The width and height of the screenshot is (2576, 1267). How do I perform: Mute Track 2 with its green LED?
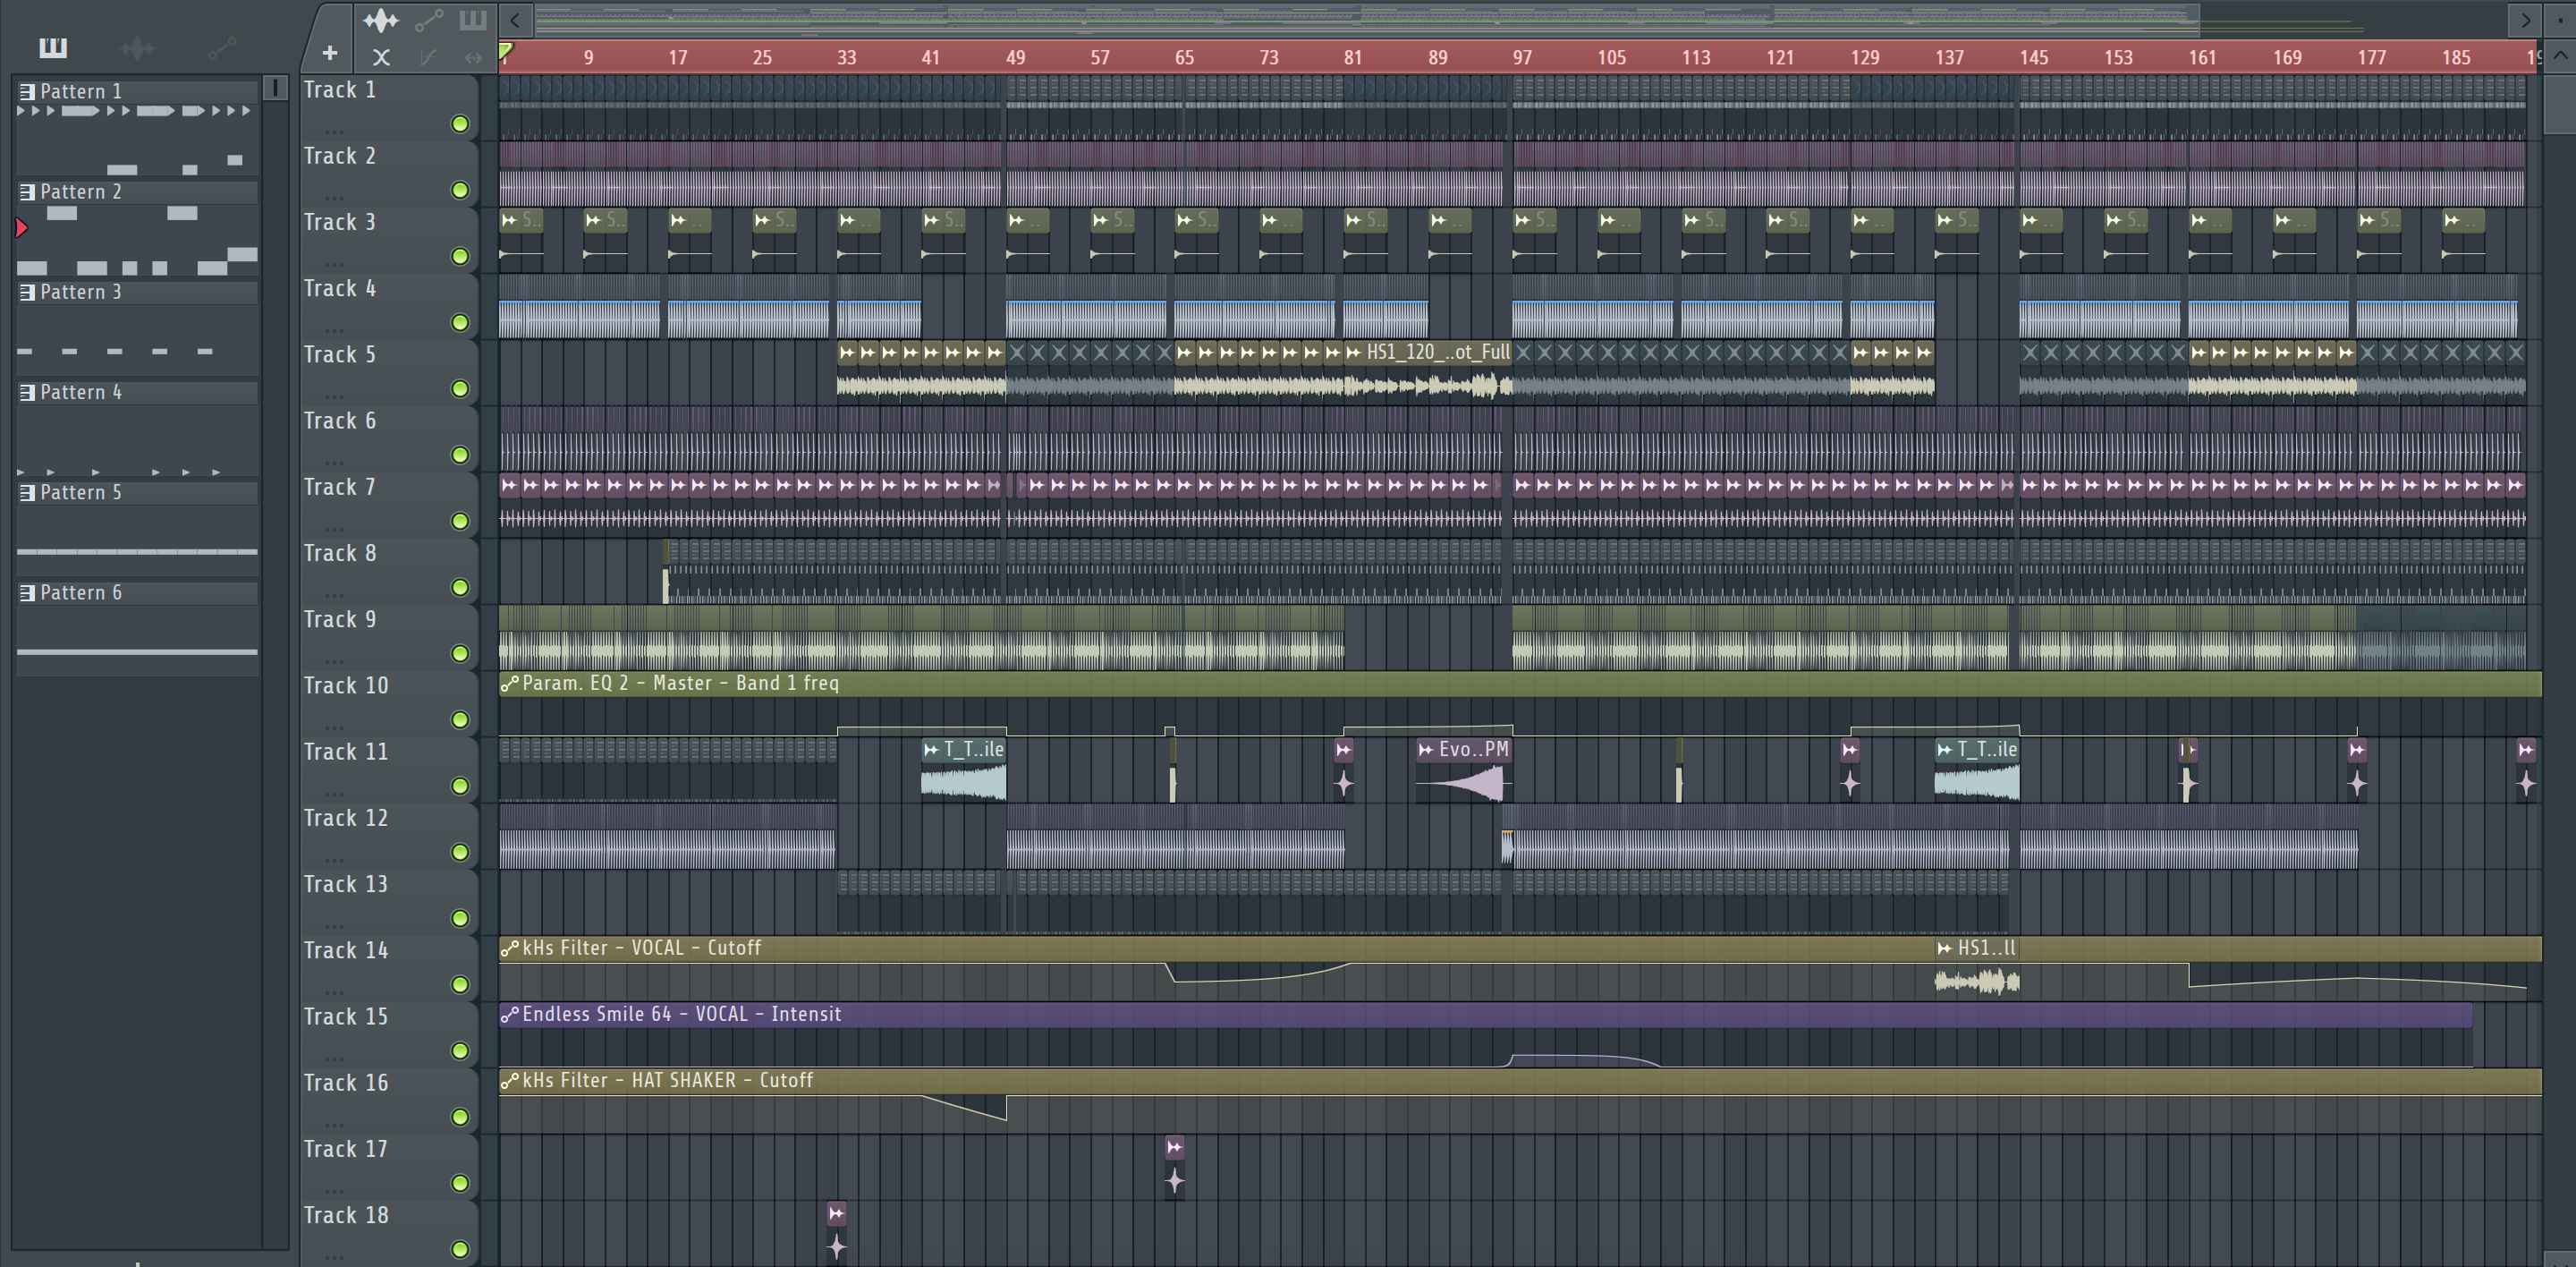(460, 190)
